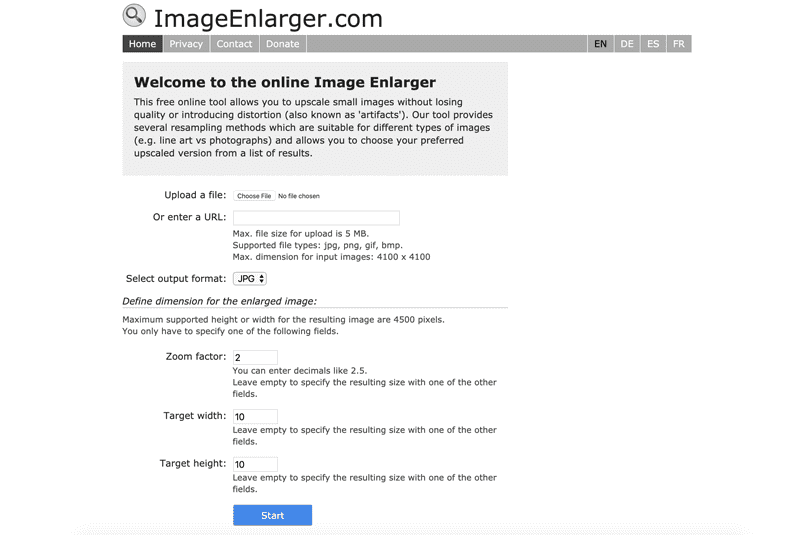Open the ImageEnlarger.com site title
The height and width of the screenshot is (535, 800).
pos(268,19)
